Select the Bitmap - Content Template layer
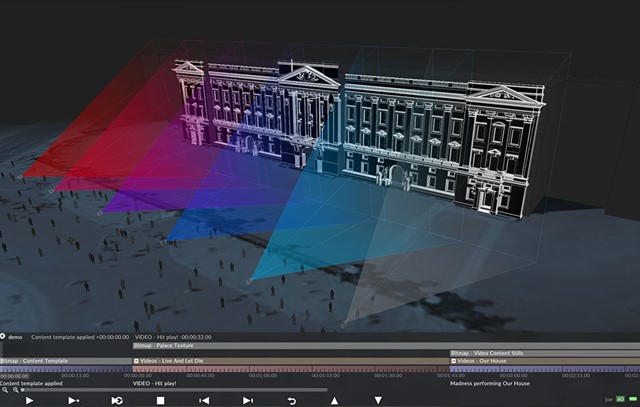 pyautogui.click(x=66, y=361)
